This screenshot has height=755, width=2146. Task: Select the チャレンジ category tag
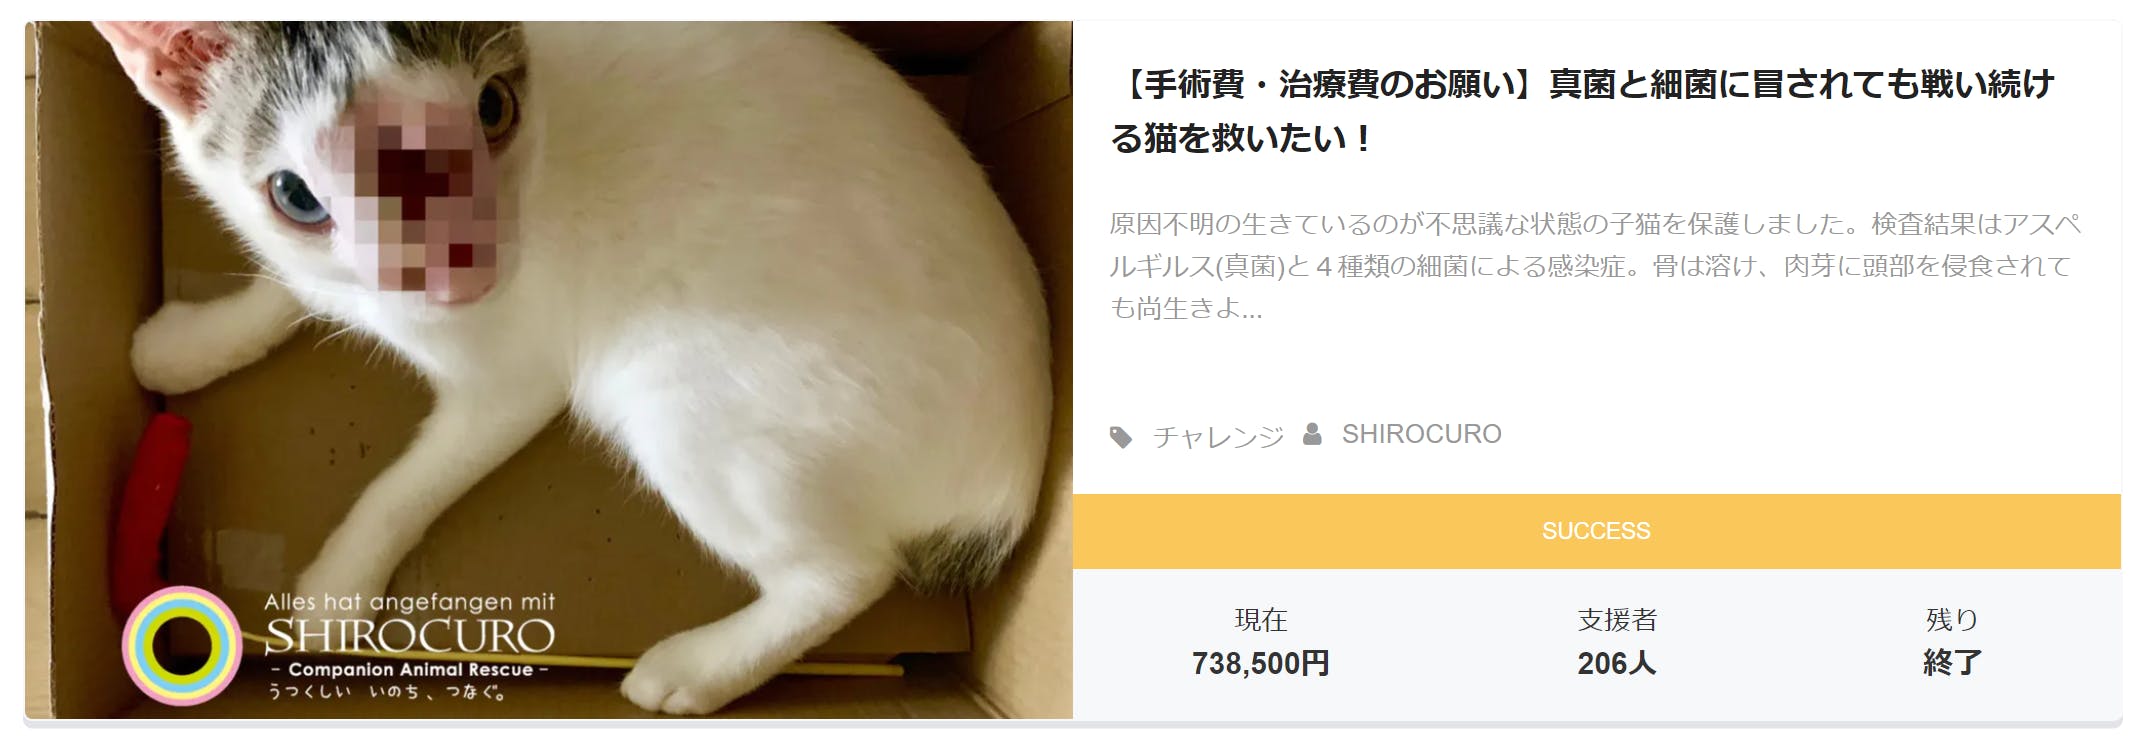coord(1218,436)
